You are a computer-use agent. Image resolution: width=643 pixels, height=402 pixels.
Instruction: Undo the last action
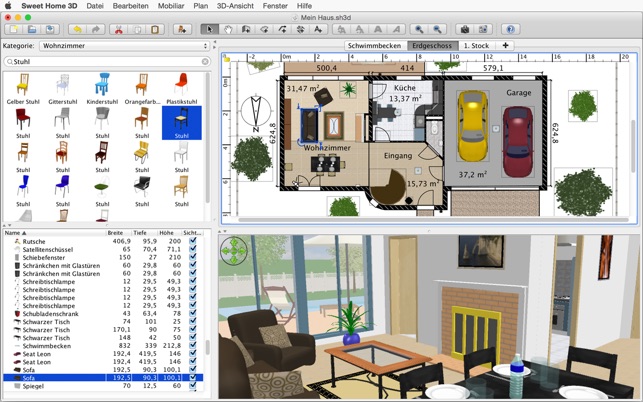78,30
